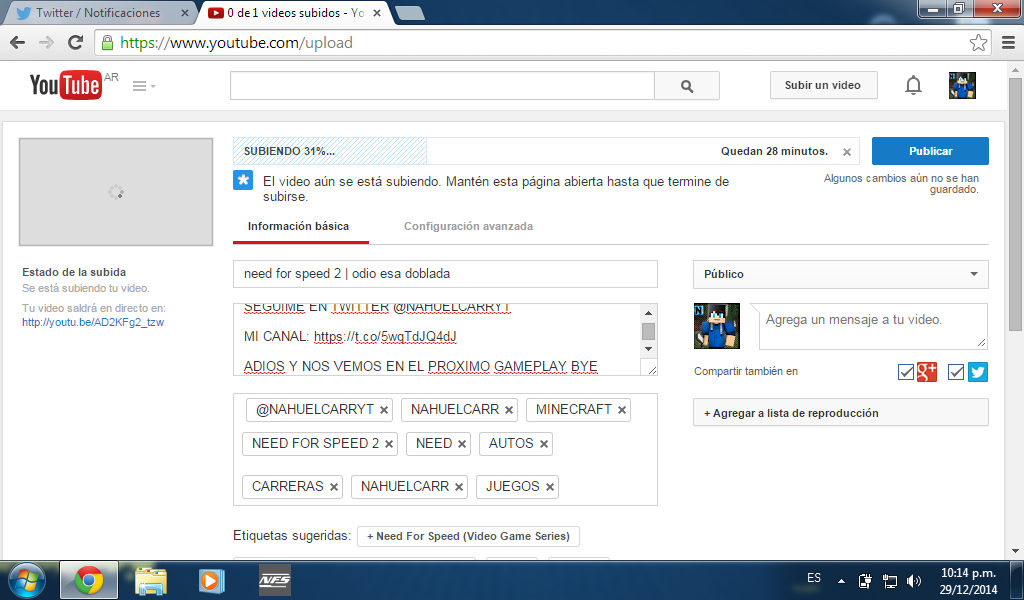This screenshot has height=600, width=1024.
Task: Open the YouTube guide menu icon
Action: 144,86
